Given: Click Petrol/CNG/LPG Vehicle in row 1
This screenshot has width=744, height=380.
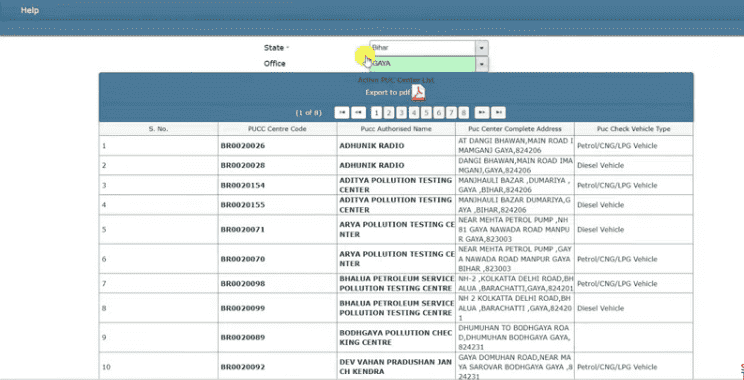Looking at the screenshot, I should (617, 146).
